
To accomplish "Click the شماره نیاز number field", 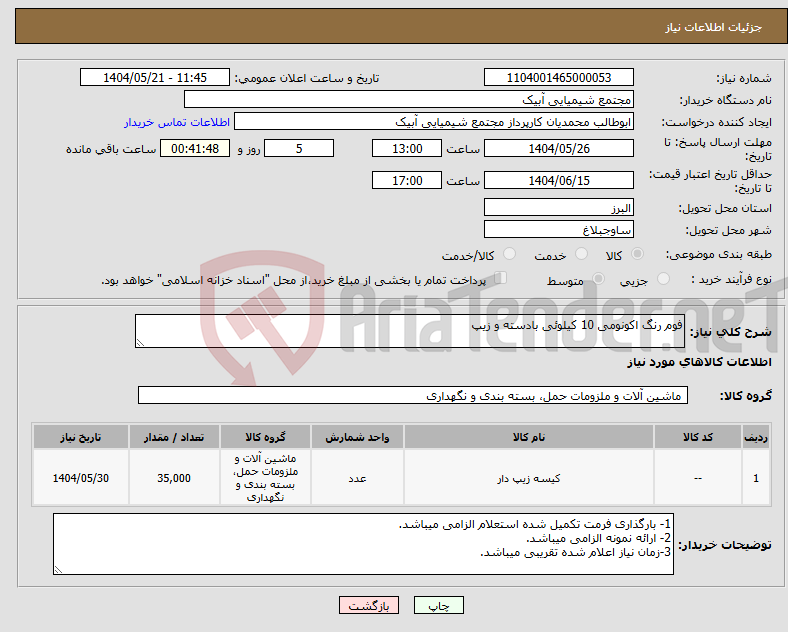I will click(559, 78).
